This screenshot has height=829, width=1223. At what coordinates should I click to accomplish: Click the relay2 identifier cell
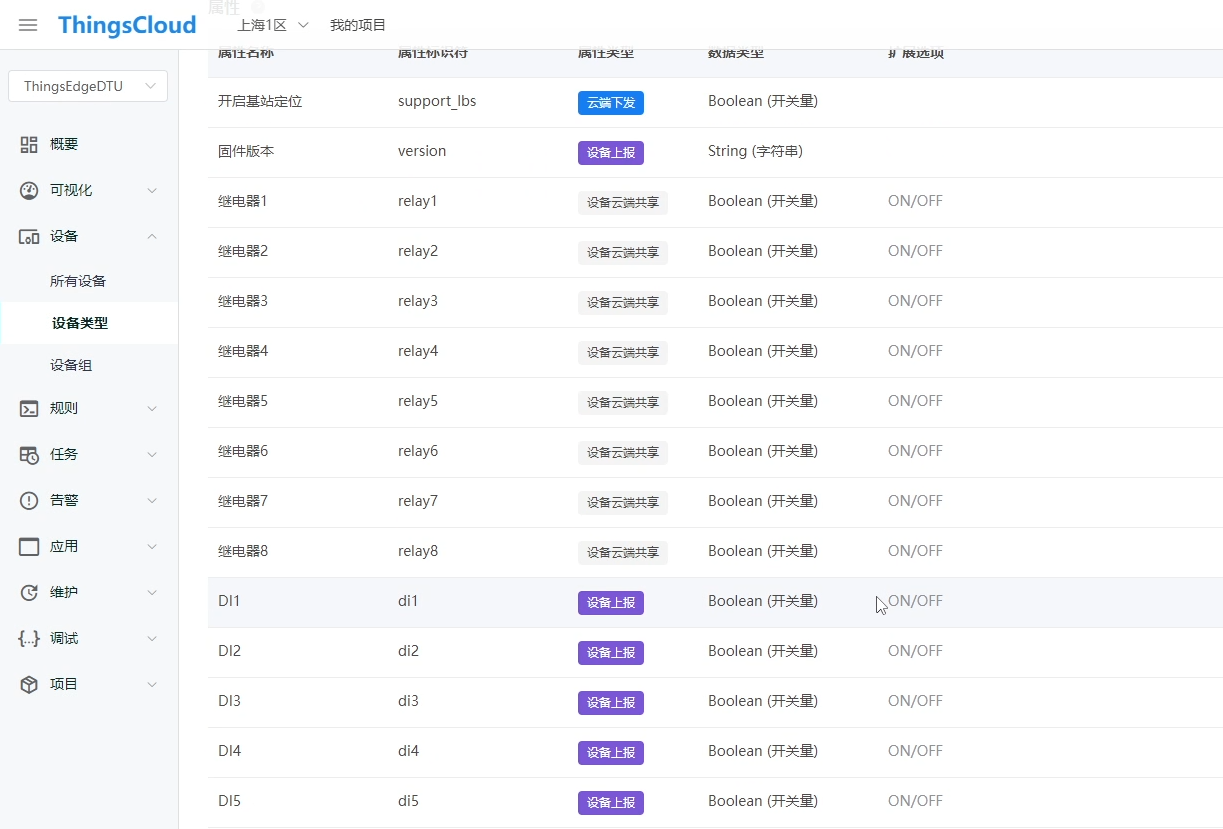(x=418, y=251)
